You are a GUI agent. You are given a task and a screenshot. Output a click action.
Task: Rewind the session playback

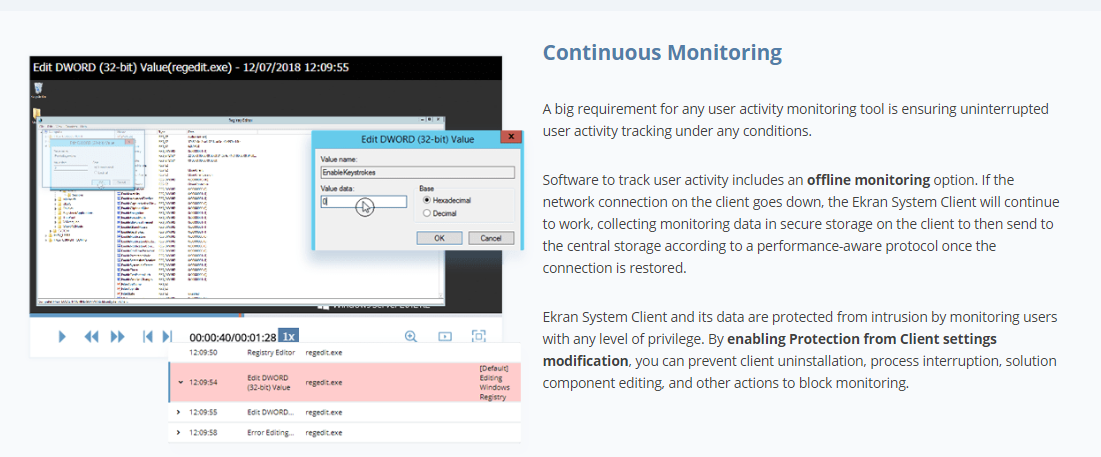pyautogui.click(x=91, y=336)
